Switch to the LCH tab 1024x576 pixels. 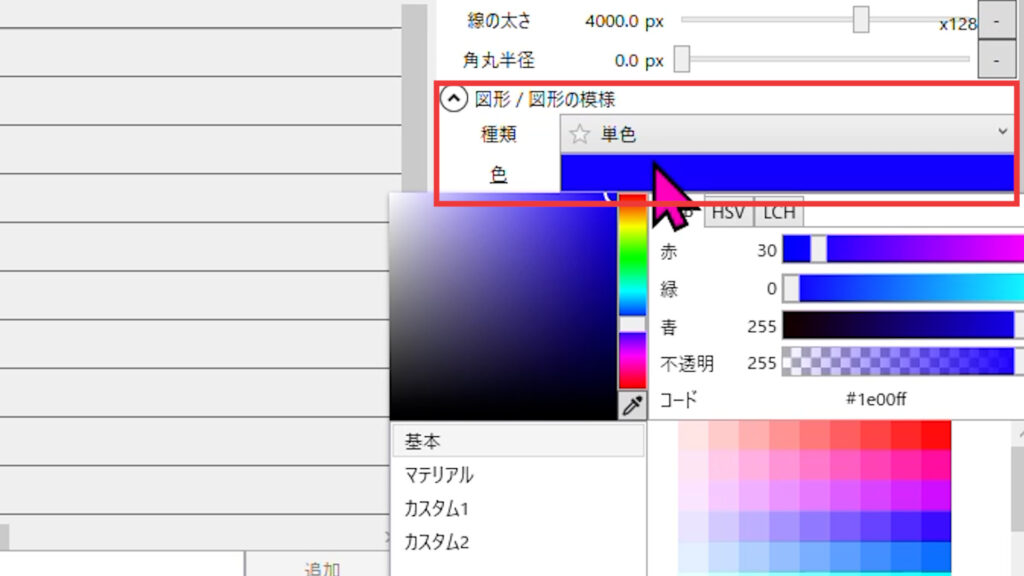(779, 212)
